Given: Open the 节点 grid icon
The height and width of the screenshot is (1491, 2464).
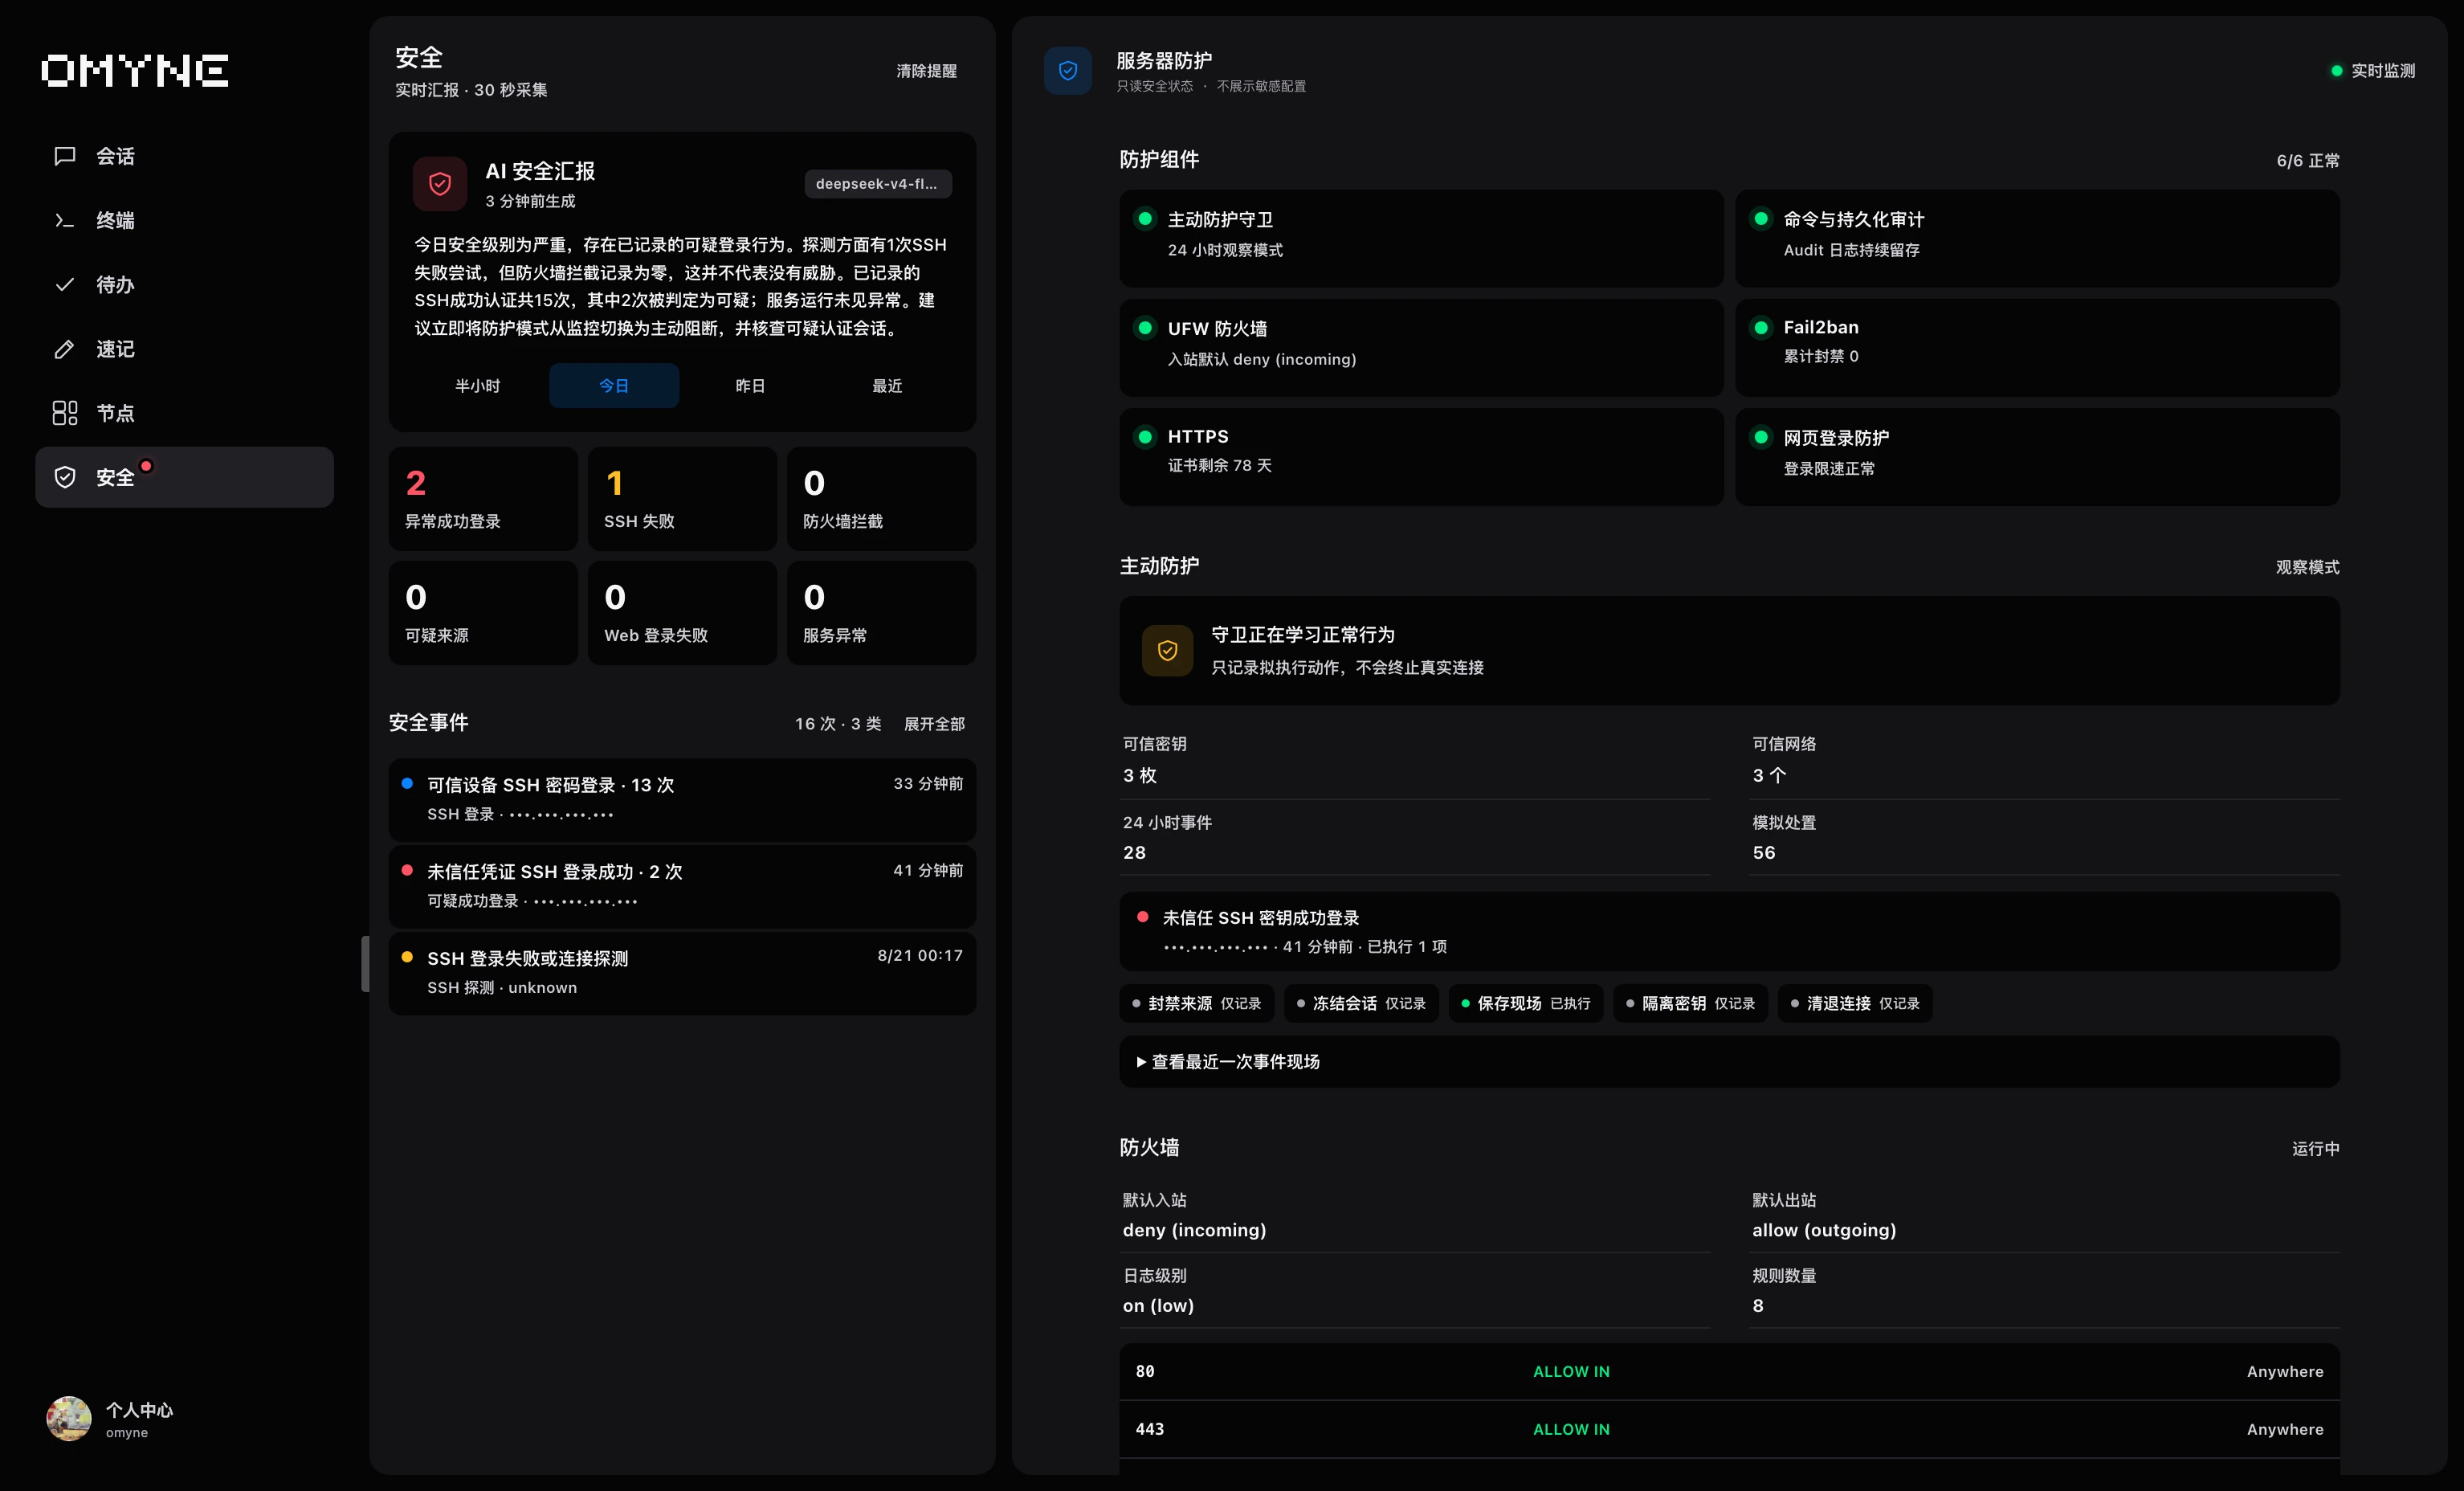Looking at the screenshot, I should pos(65,413).
